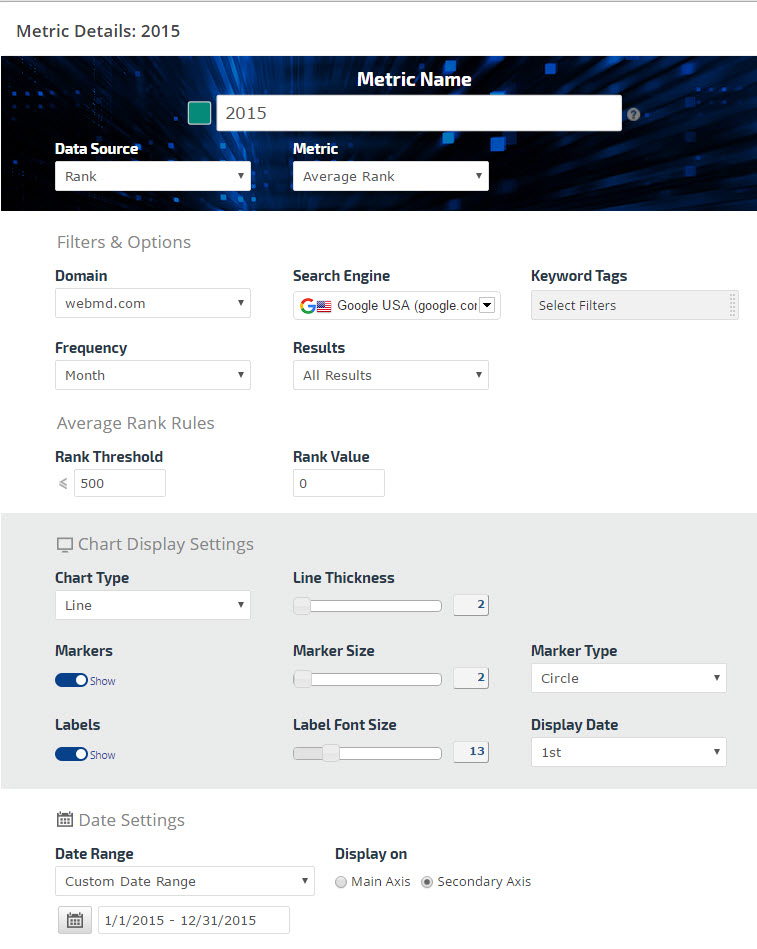This screenshot has width=757, height=949.
Task: Open the Frequency Month dropdown
Action: tap(152, 375)
